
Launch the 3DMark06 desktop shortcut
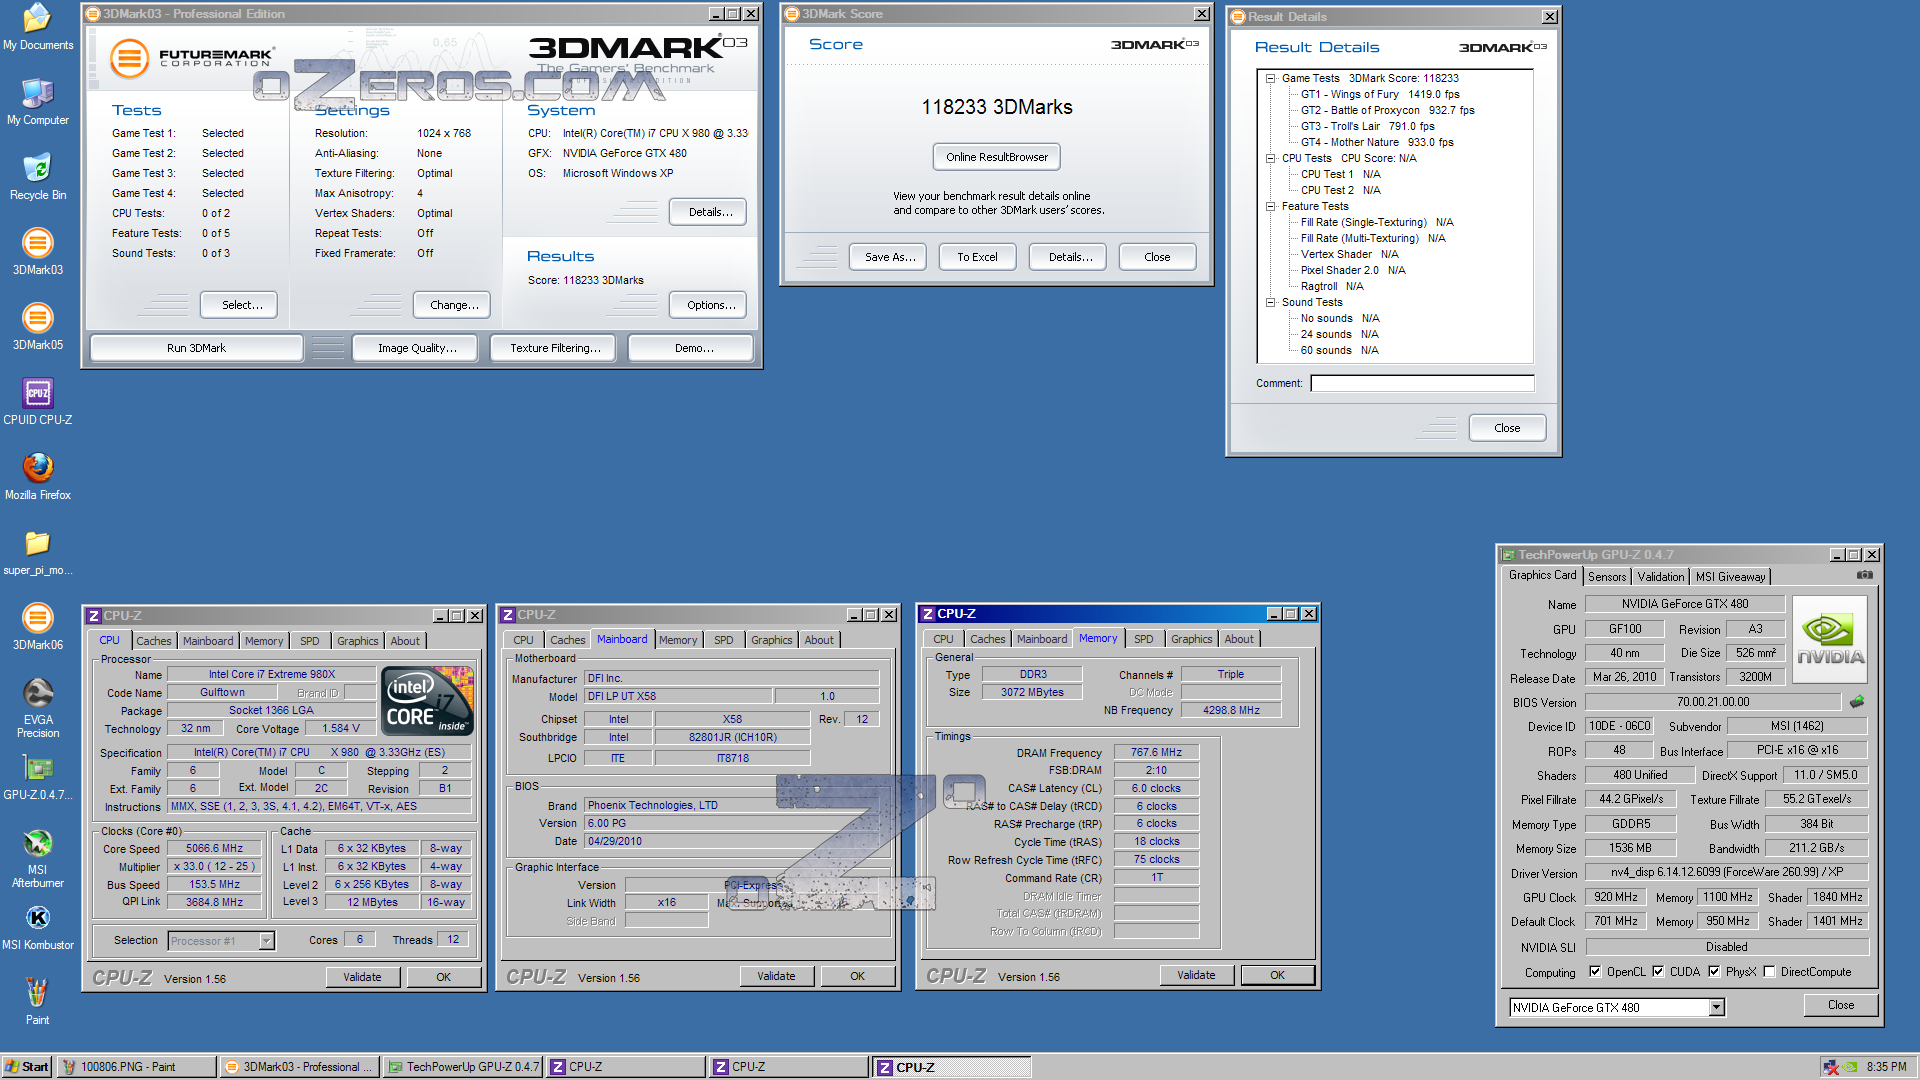(37, 627)
